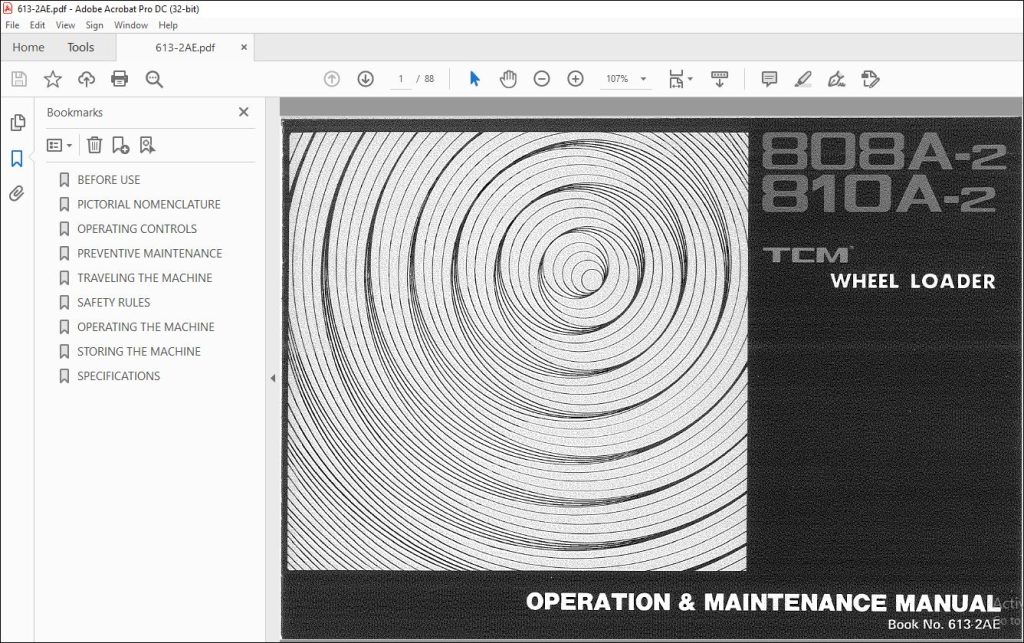Viewport: 1024px width, 643px height.
Task: Find current bookmark icon
Action: [148, 145]
